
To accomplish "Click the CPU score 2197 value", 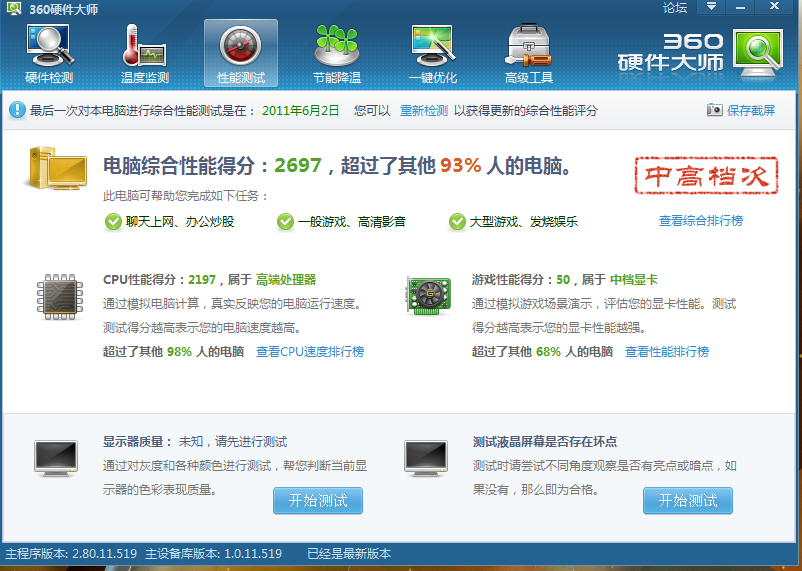I will click(202, 280).
